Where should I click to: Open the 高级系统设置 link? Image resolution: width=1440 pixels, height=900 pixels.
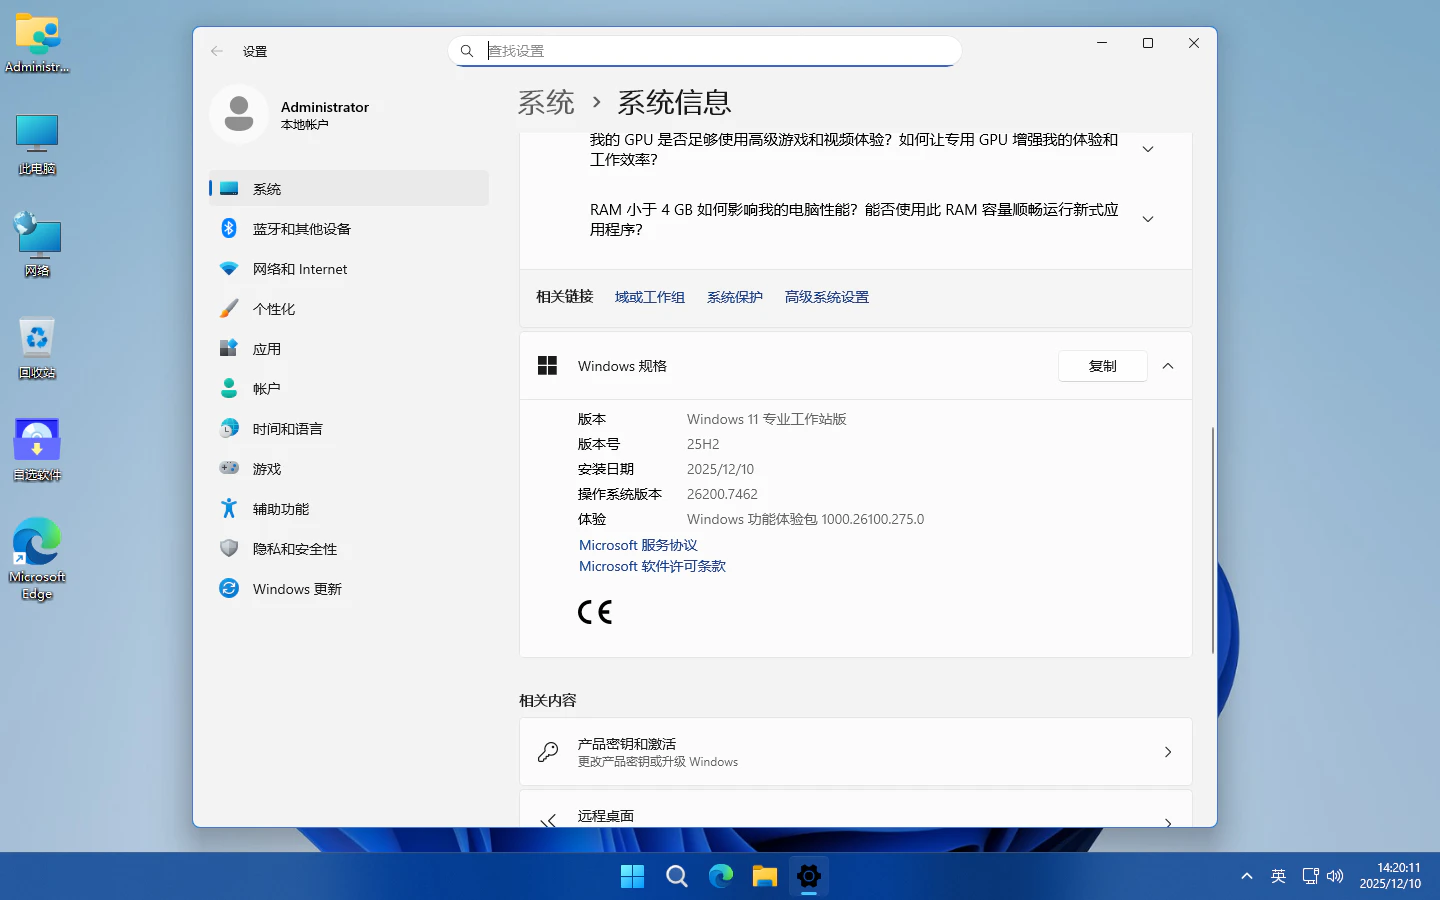[x=826, y=297]
